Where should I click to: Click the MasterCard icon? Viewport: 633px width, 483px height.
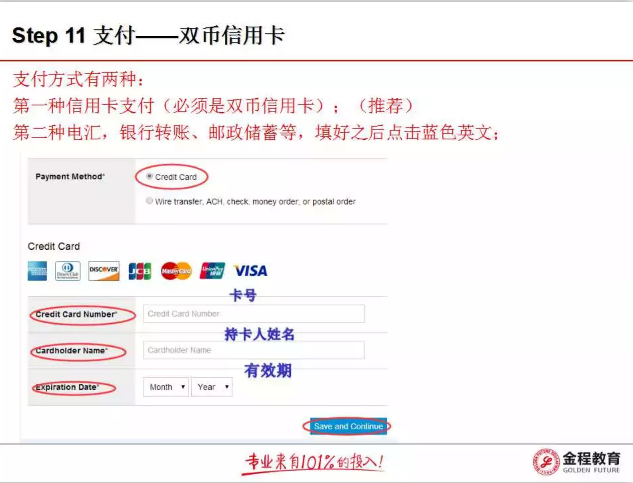pos(176,271)
